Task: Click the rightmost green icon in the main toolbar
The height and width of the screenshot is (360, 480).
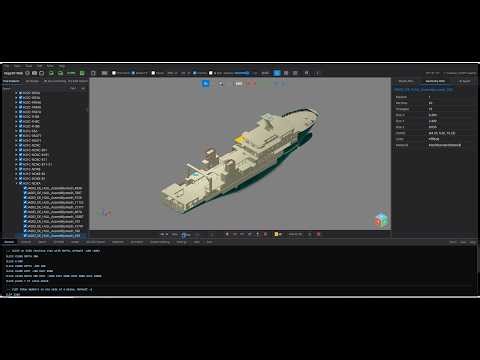Action: (82, 73)
